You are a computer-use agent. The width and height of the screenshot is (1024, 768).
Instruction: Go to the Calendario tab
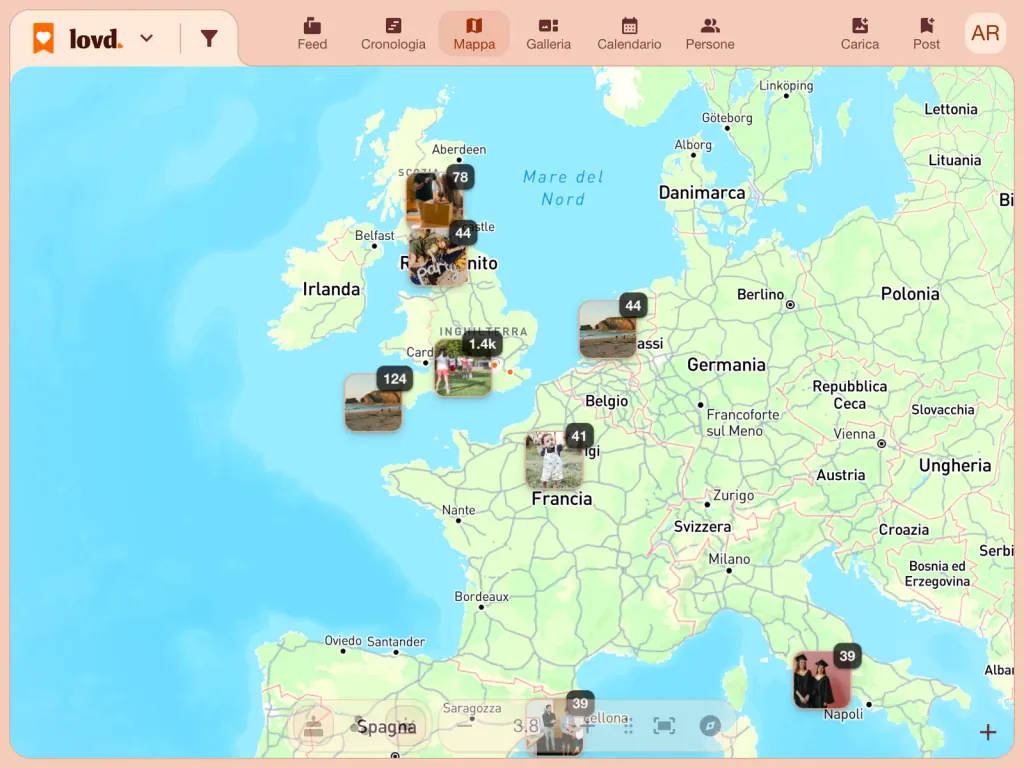629,34
